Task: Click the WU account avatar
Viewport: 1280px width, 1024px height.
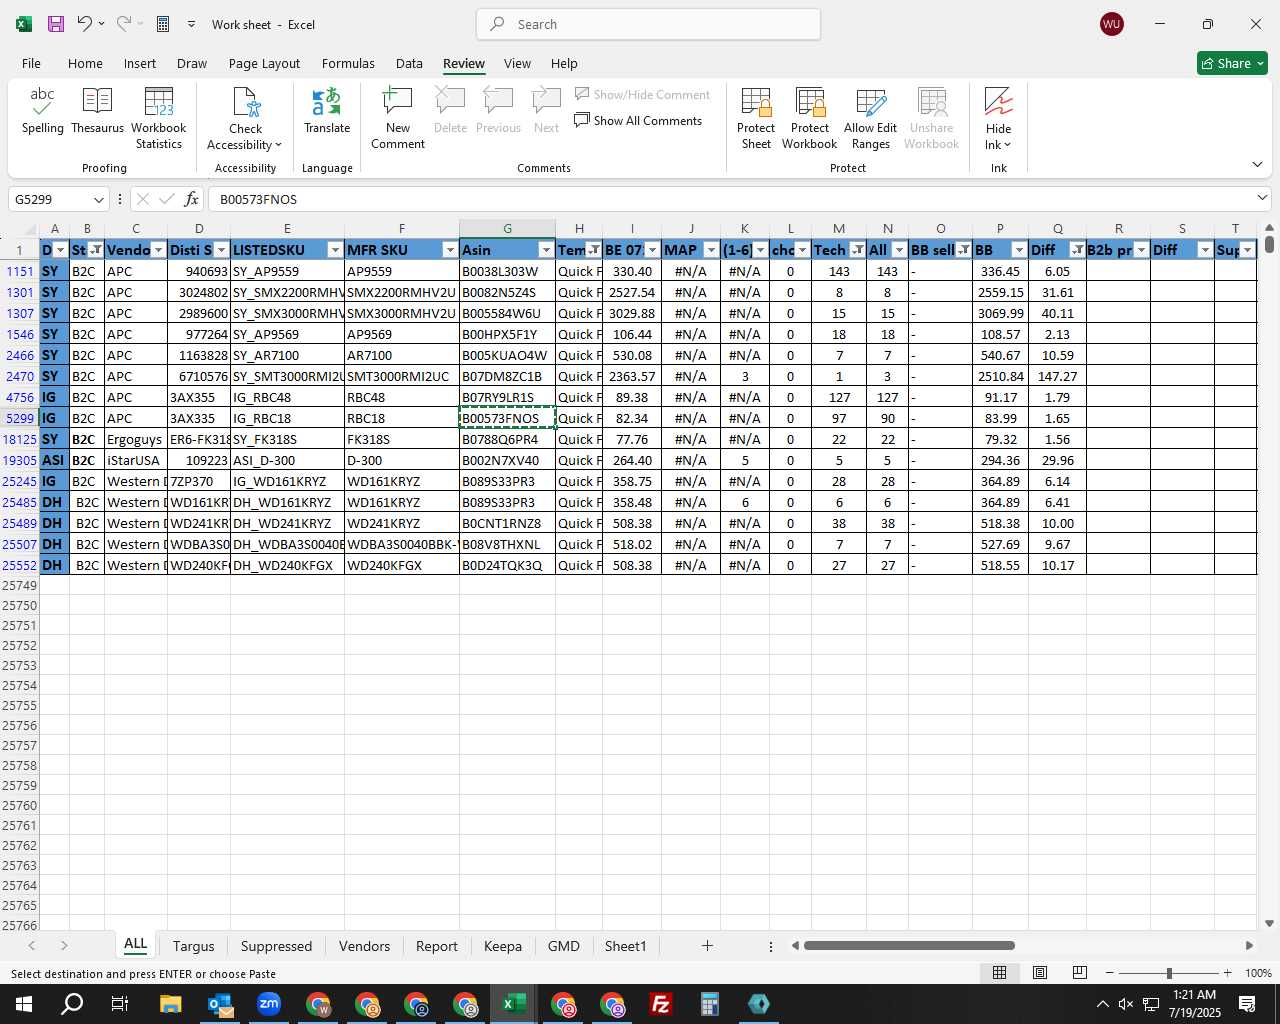Action: point(1111,24)
